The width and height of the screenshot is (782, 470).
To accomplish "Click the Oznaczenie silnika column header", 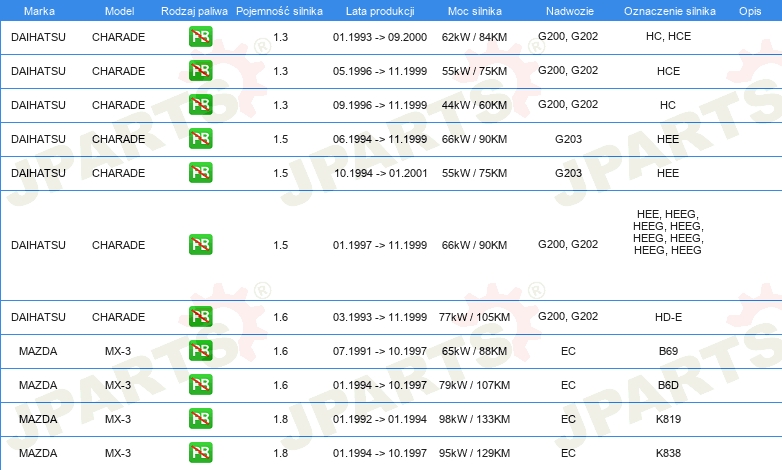I will [670, 11].
